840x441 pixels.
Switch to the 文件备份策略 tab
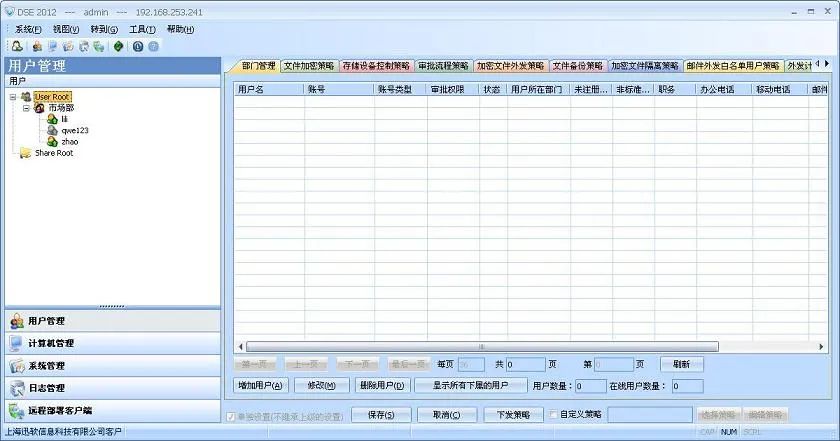coord(578,66)
